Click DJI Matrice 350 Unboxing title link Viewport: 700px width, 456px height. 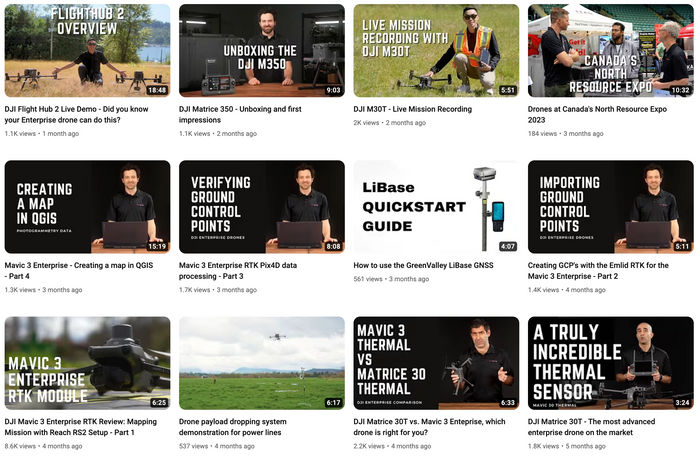coord(240,114)
